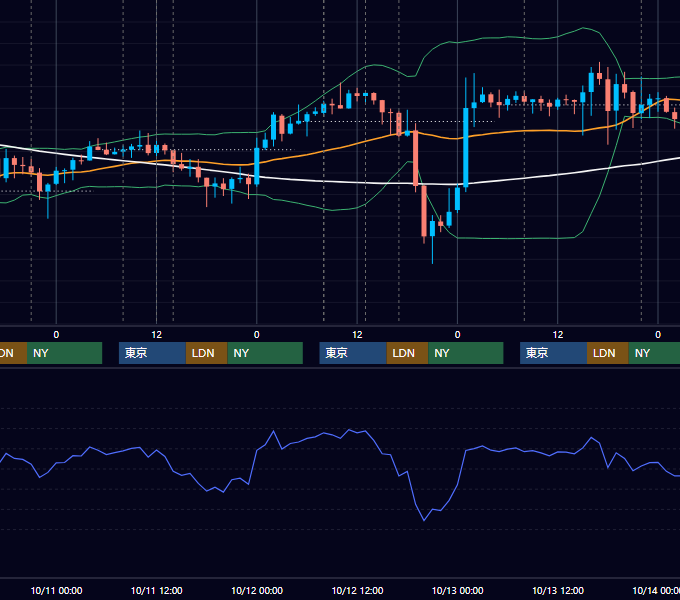Click the hour label 12 above 10/13 12:00
This screenshot has height=600, width=680.
pyautogui.click(x=558, y=335)
